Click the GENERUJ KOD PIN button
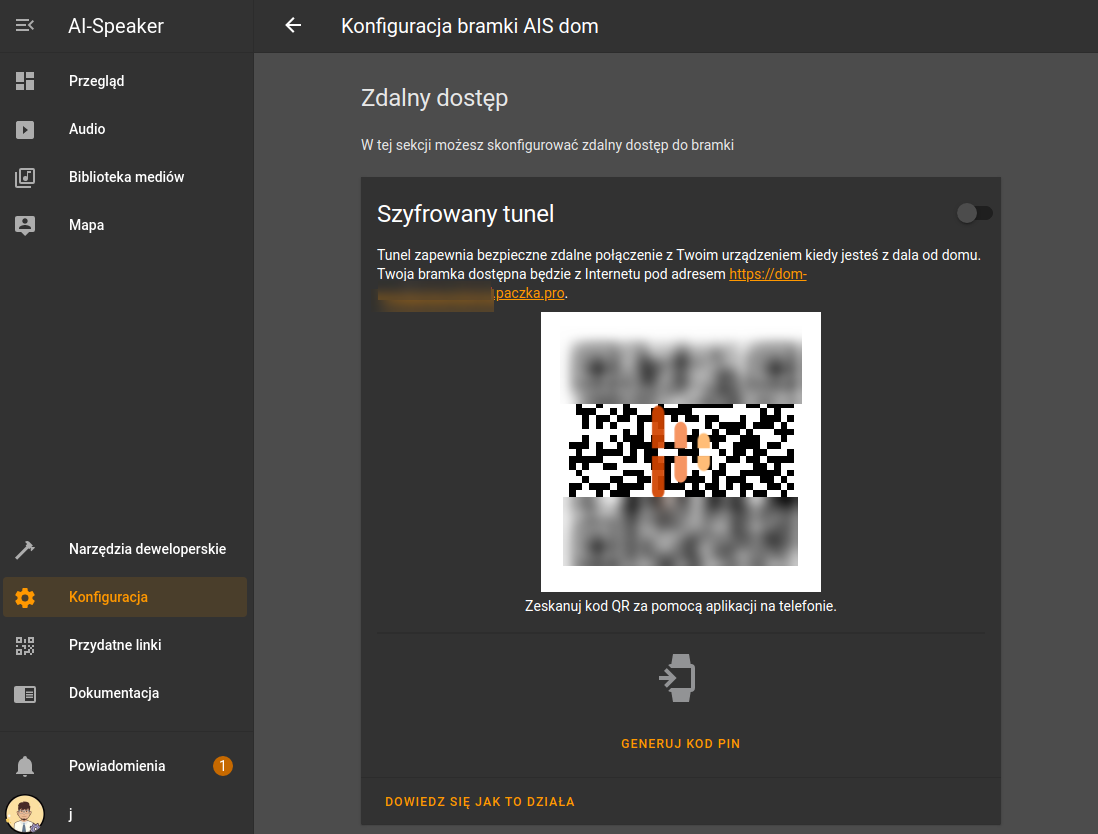This screenshot has height=834, width=1098. (x=680, y=744)
